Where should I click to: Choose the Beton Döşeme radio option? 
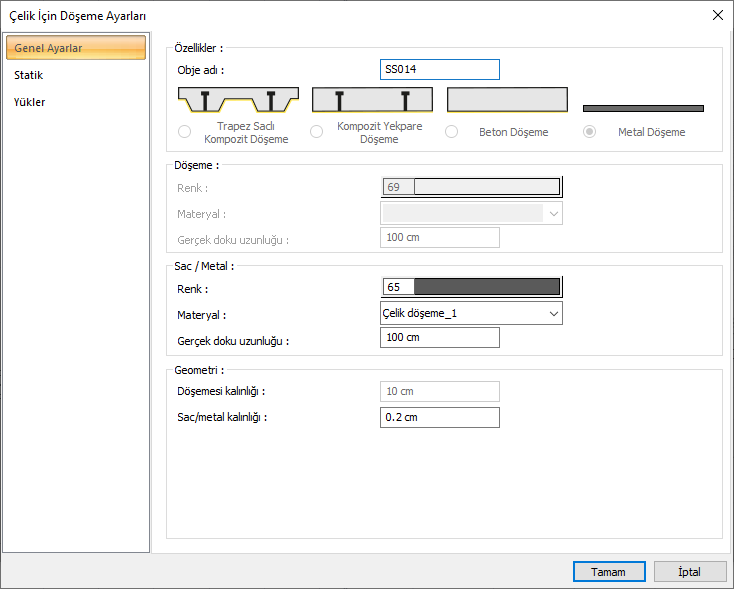pyautogui.click(x=452, y=132)
